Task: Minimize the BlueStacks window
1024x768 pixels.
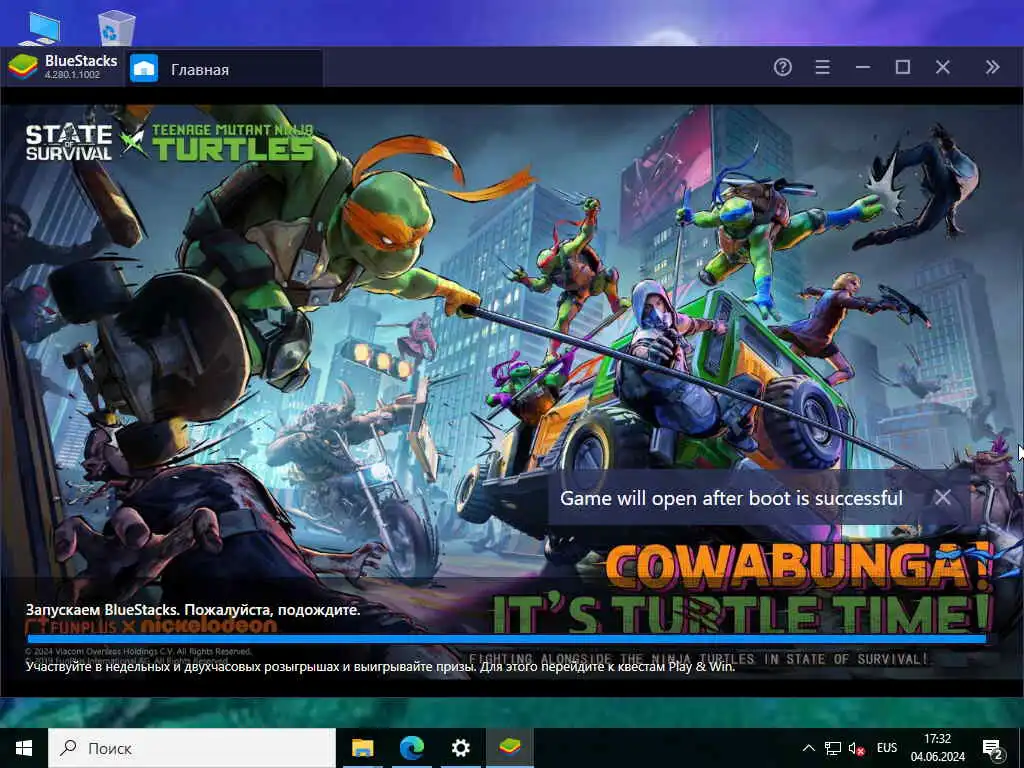Action: [863, 67]
